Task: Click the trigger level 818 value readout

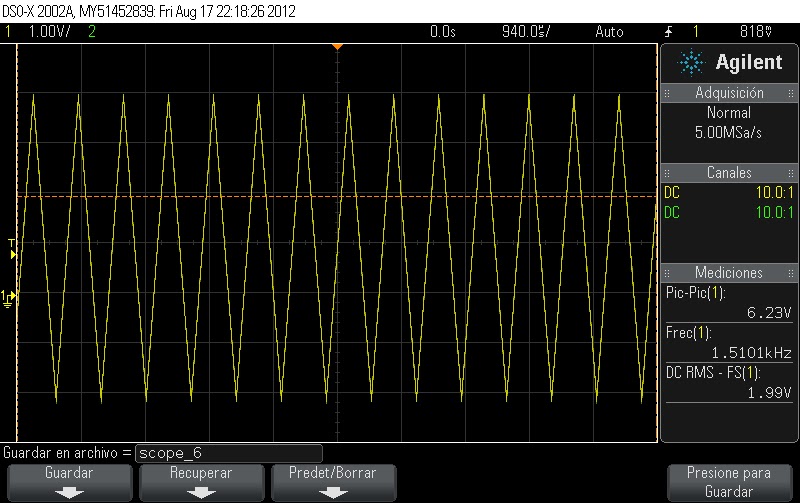Action: [756, 32]
